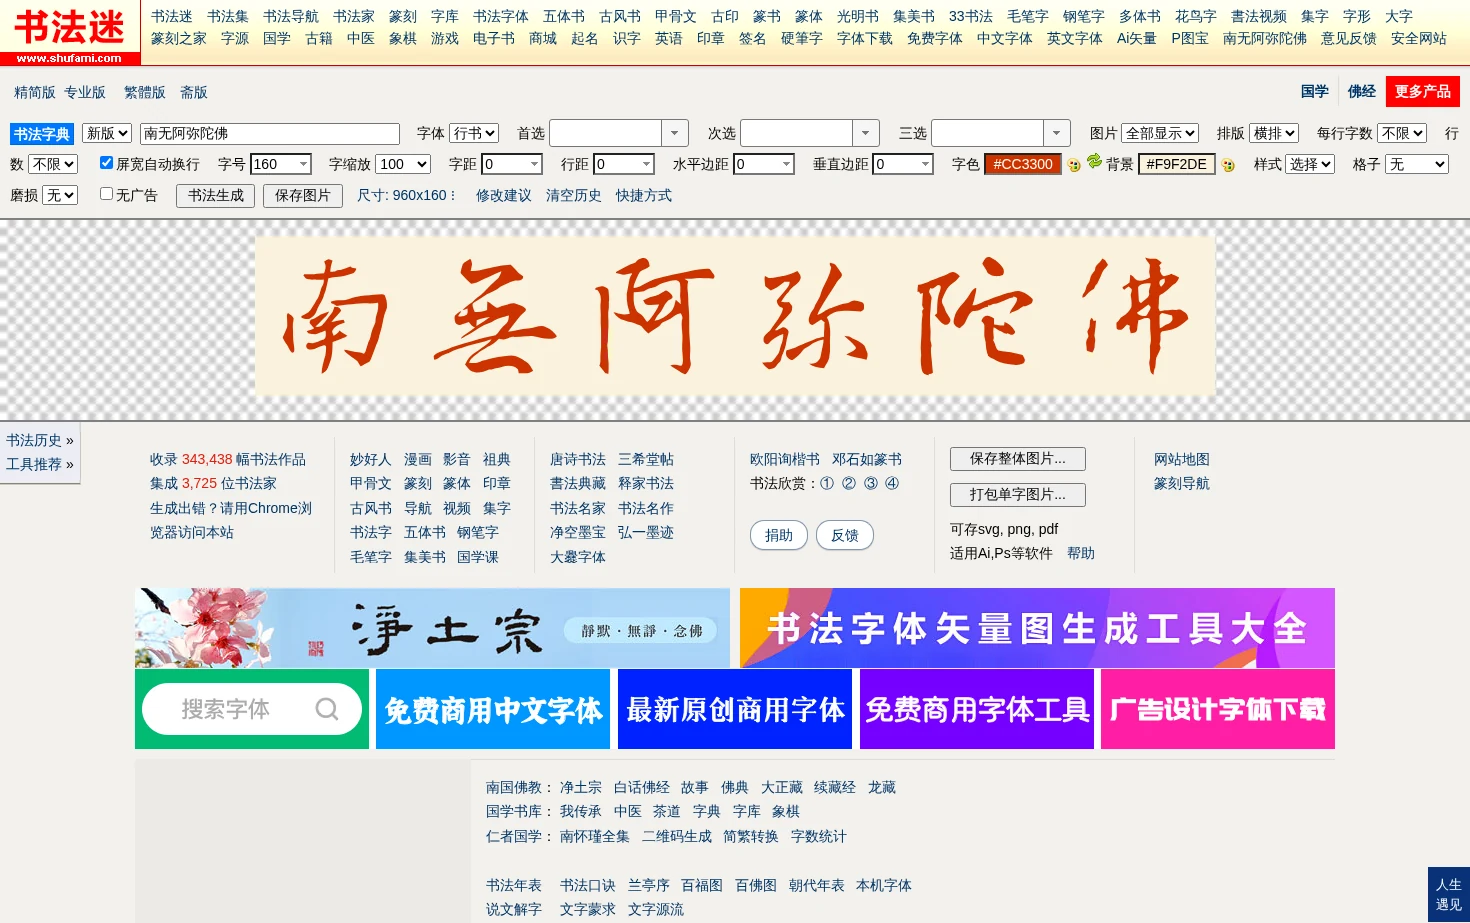
Task: Open the 淨土宗 banner image
Action: point(432,628)
